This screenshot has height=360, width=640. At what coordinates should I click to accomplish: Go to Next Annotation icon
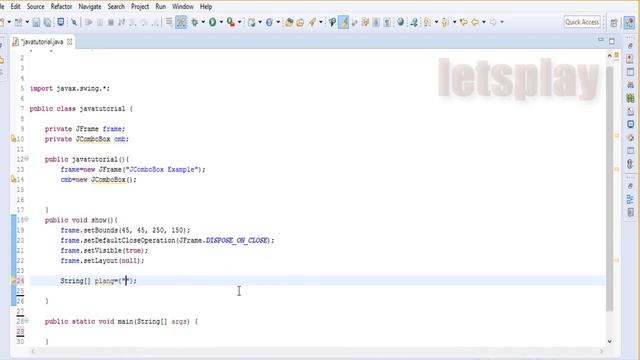point(427,22)
